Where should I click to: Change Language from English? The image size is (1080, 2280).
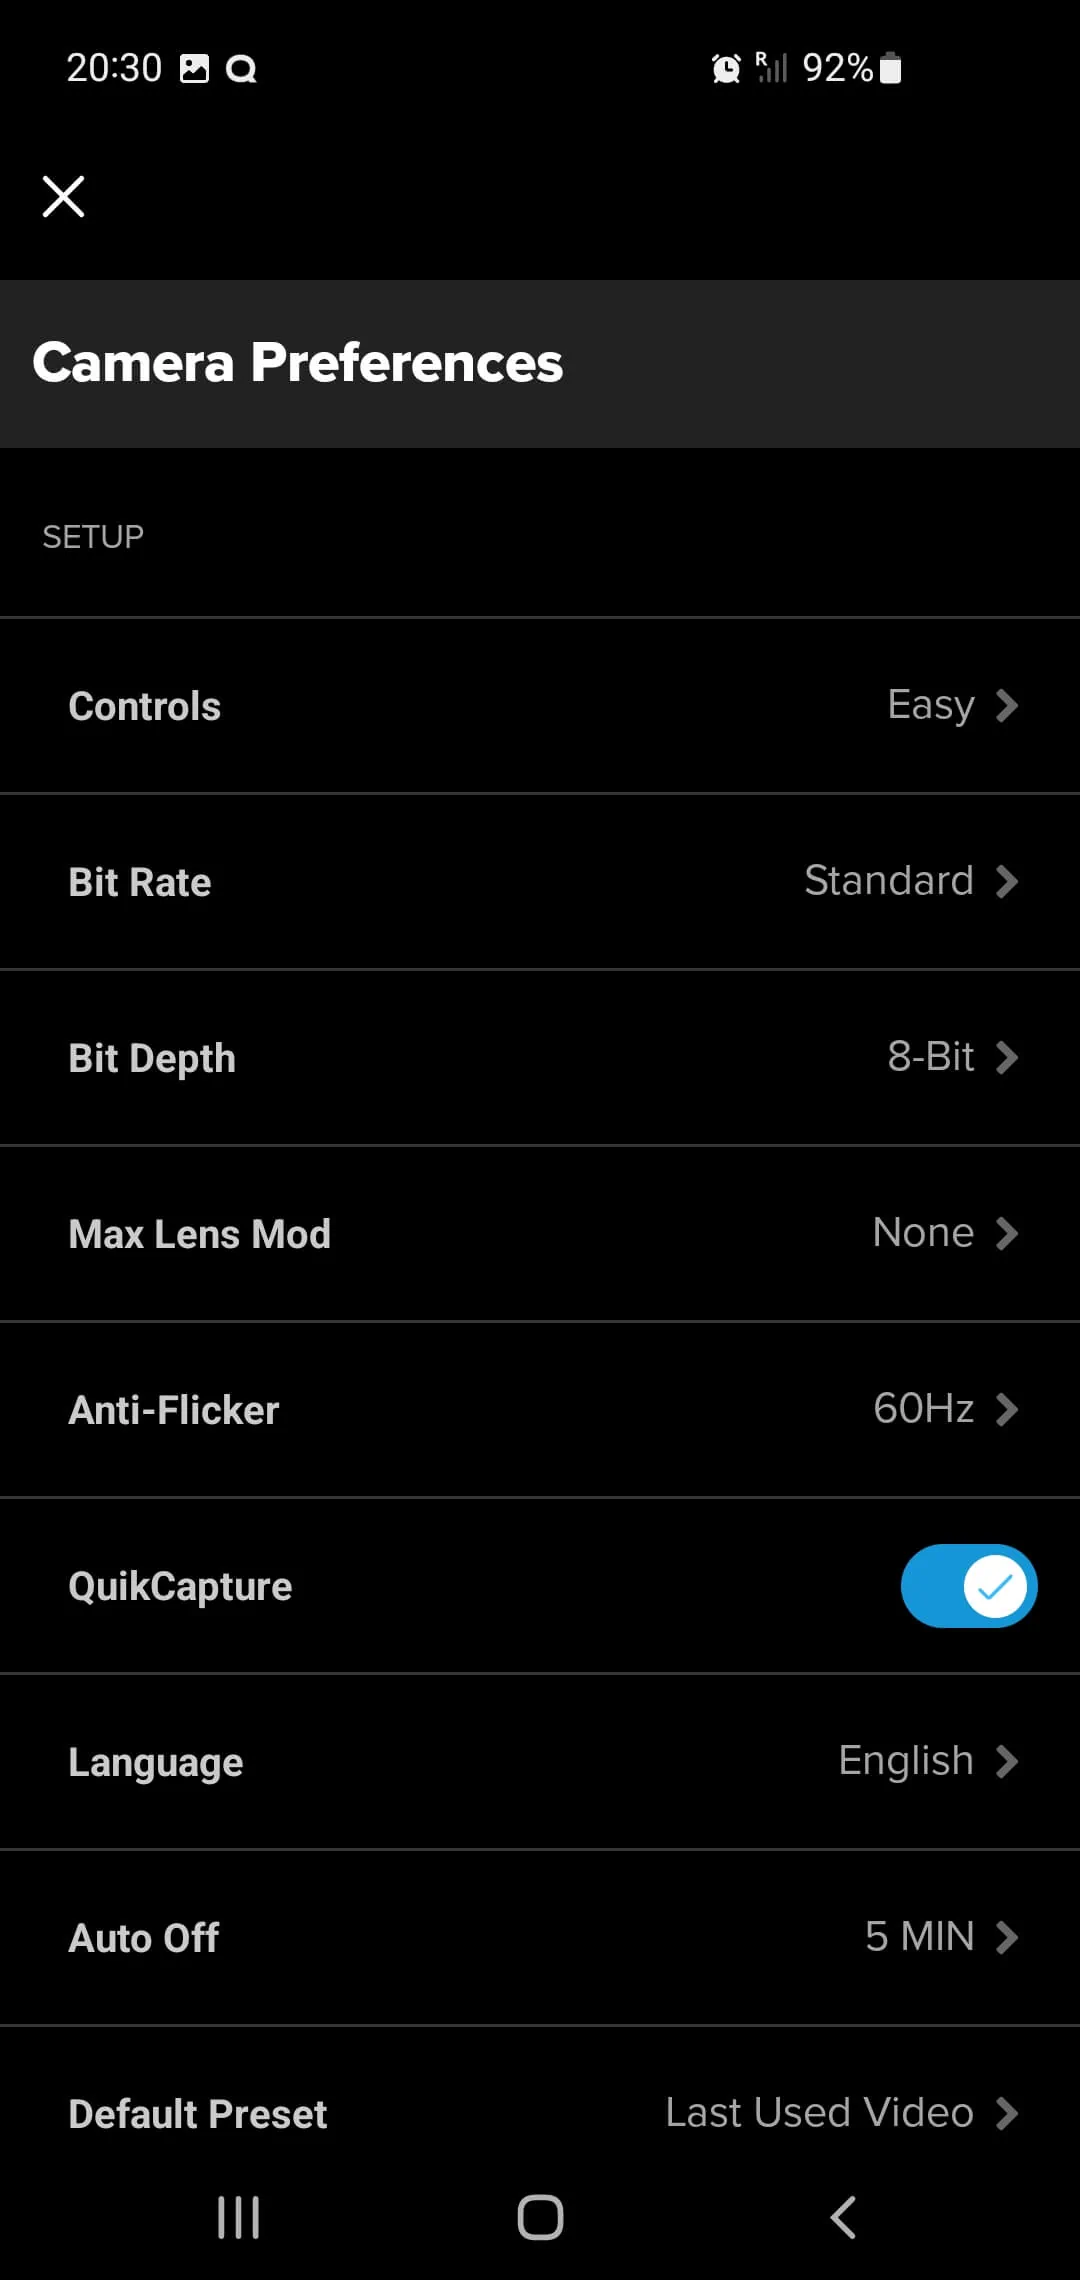(906, 1762)
